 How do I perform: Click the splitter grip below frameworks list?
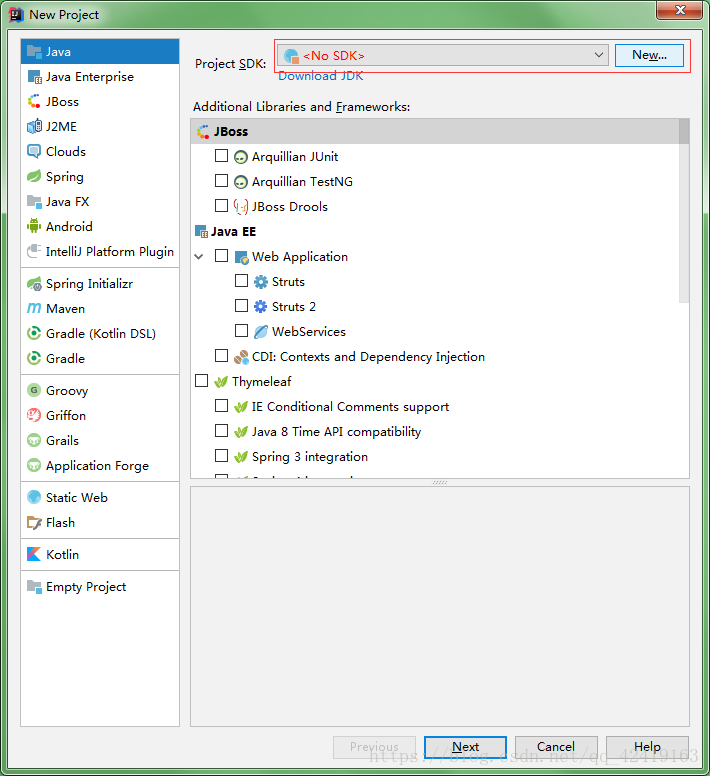click(439, 482)
